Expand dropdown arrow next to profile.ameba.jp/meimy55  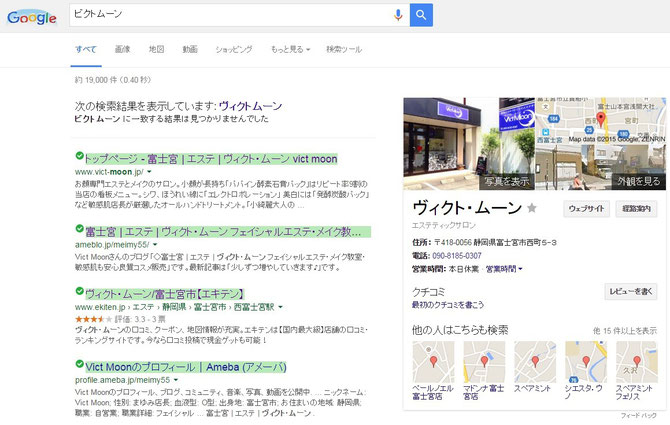click(176, 380)
